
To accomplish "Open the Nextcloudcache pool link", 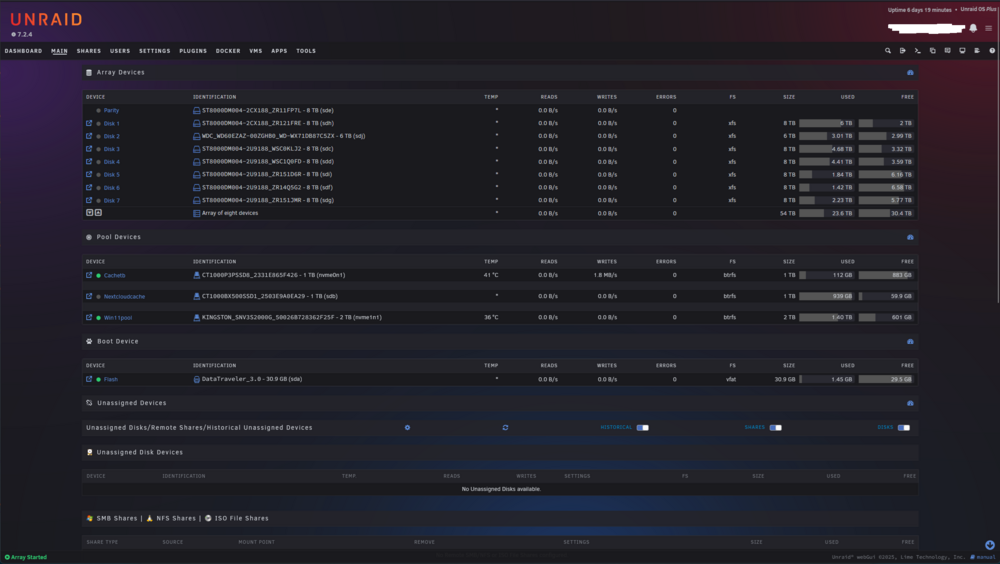I will [124, 297].
